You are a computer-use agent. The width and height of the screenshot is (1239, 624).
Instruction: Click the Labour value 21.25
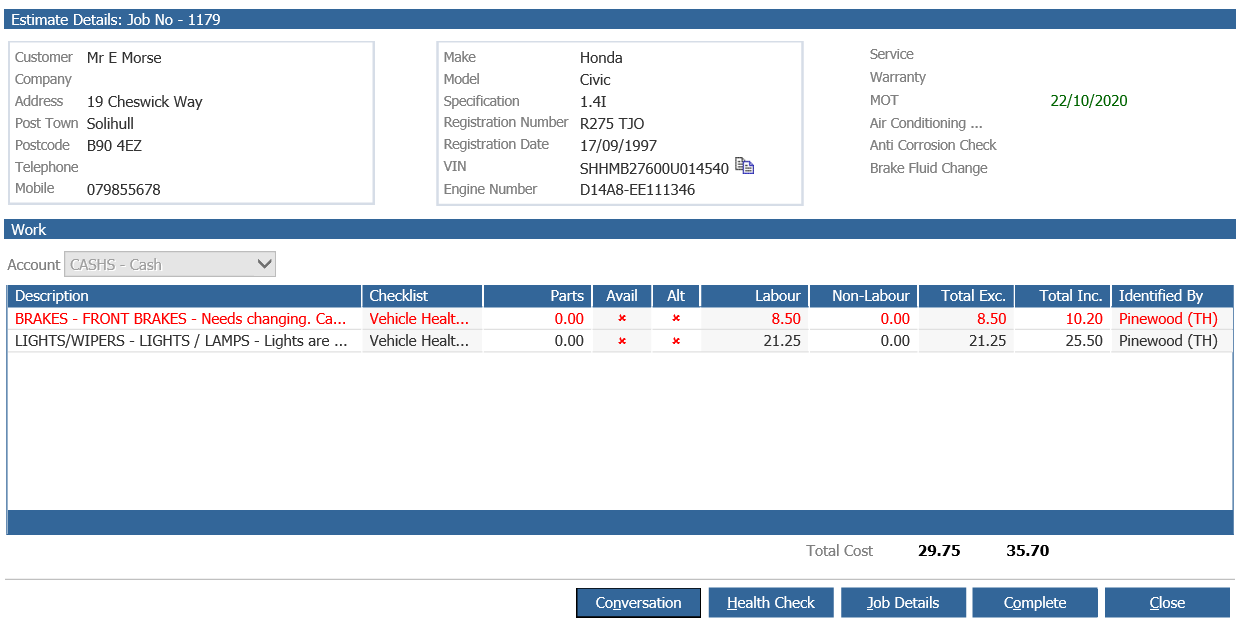click(782, 341)
